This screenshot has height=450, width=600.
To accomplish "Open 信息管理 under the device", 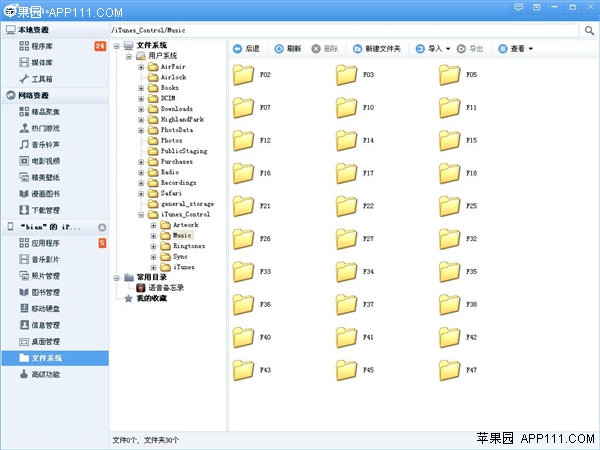I will (55, 325).
